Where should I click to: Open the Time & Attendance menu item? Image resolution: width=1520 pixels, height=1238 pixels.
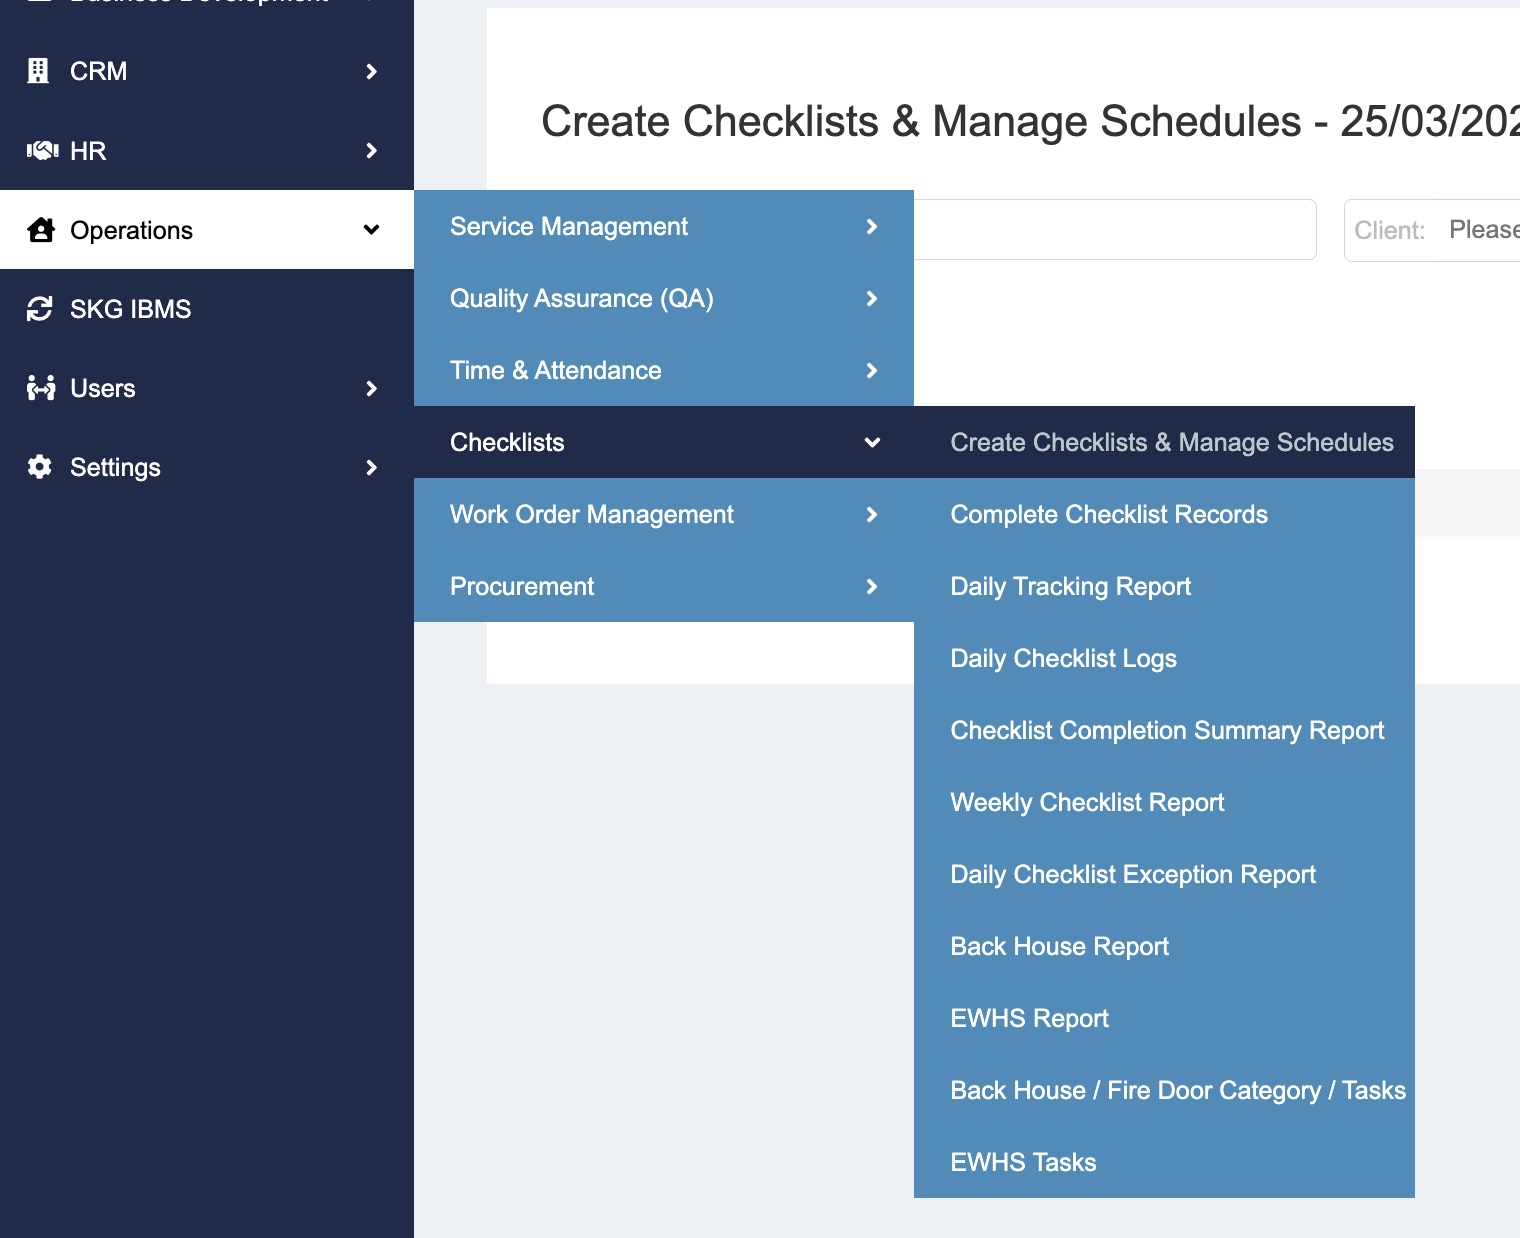point(555,371)
